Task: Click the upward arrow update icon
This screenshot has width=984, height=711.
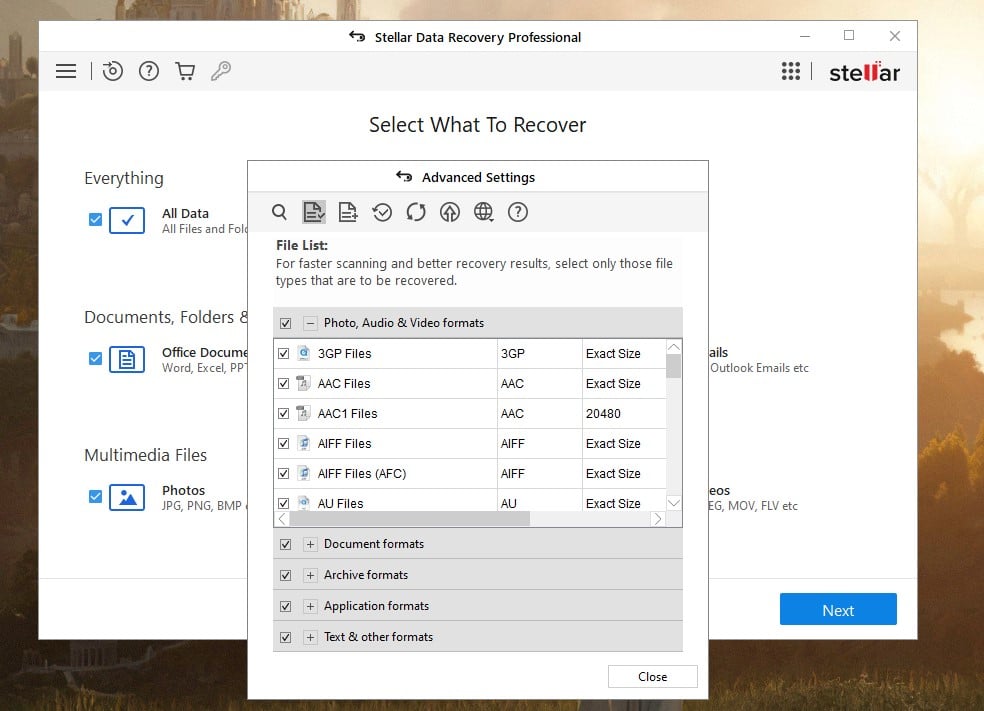Action: point(449,212)
